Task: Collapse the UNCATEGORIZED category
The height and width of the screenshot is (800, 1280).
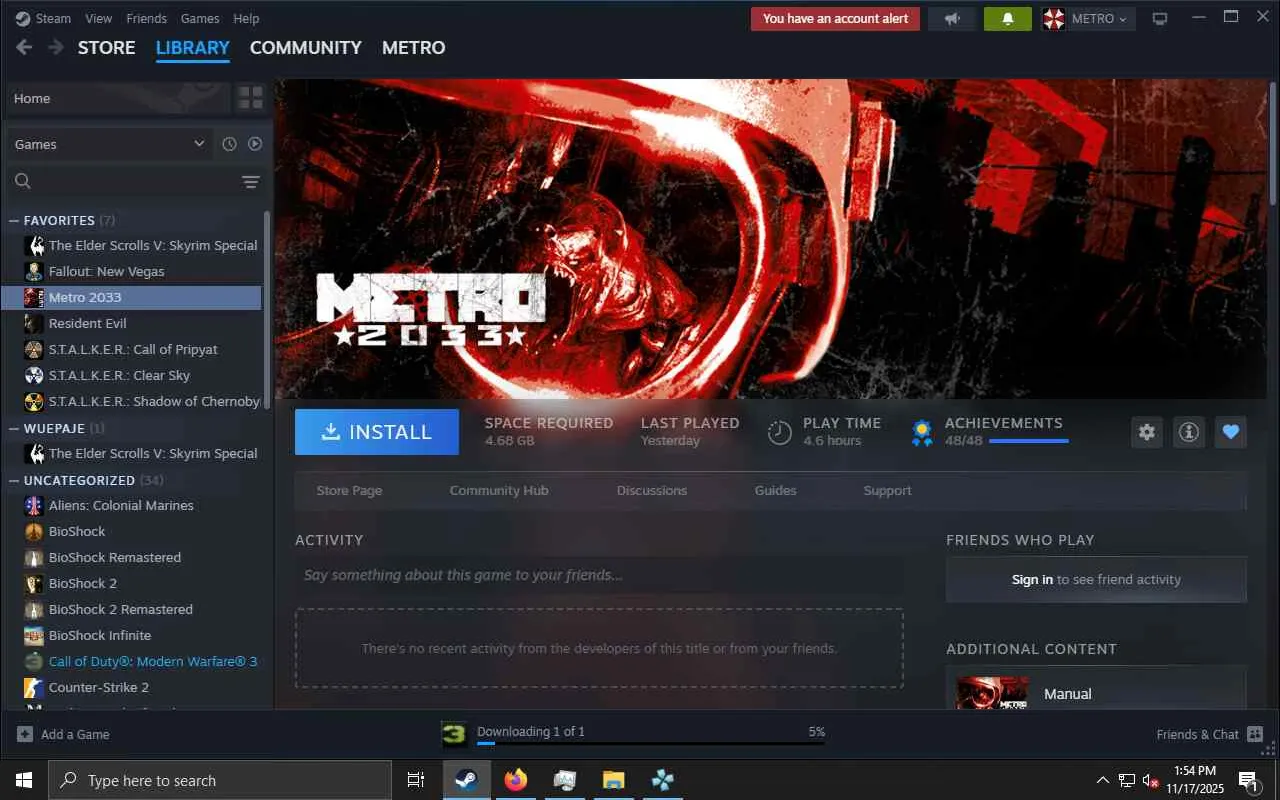Action: click(x=14, y=480)
